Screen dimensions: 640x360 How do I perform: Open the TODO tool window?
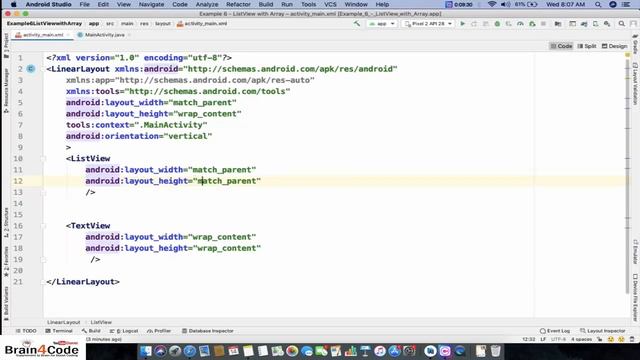pyautogui.click(x=26, y=331)
